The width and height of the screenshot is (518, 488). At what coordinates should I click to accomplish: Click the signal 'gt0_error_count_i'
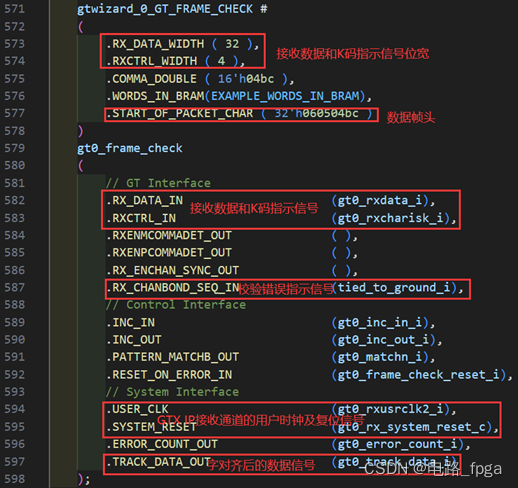(x=397, y=444)
